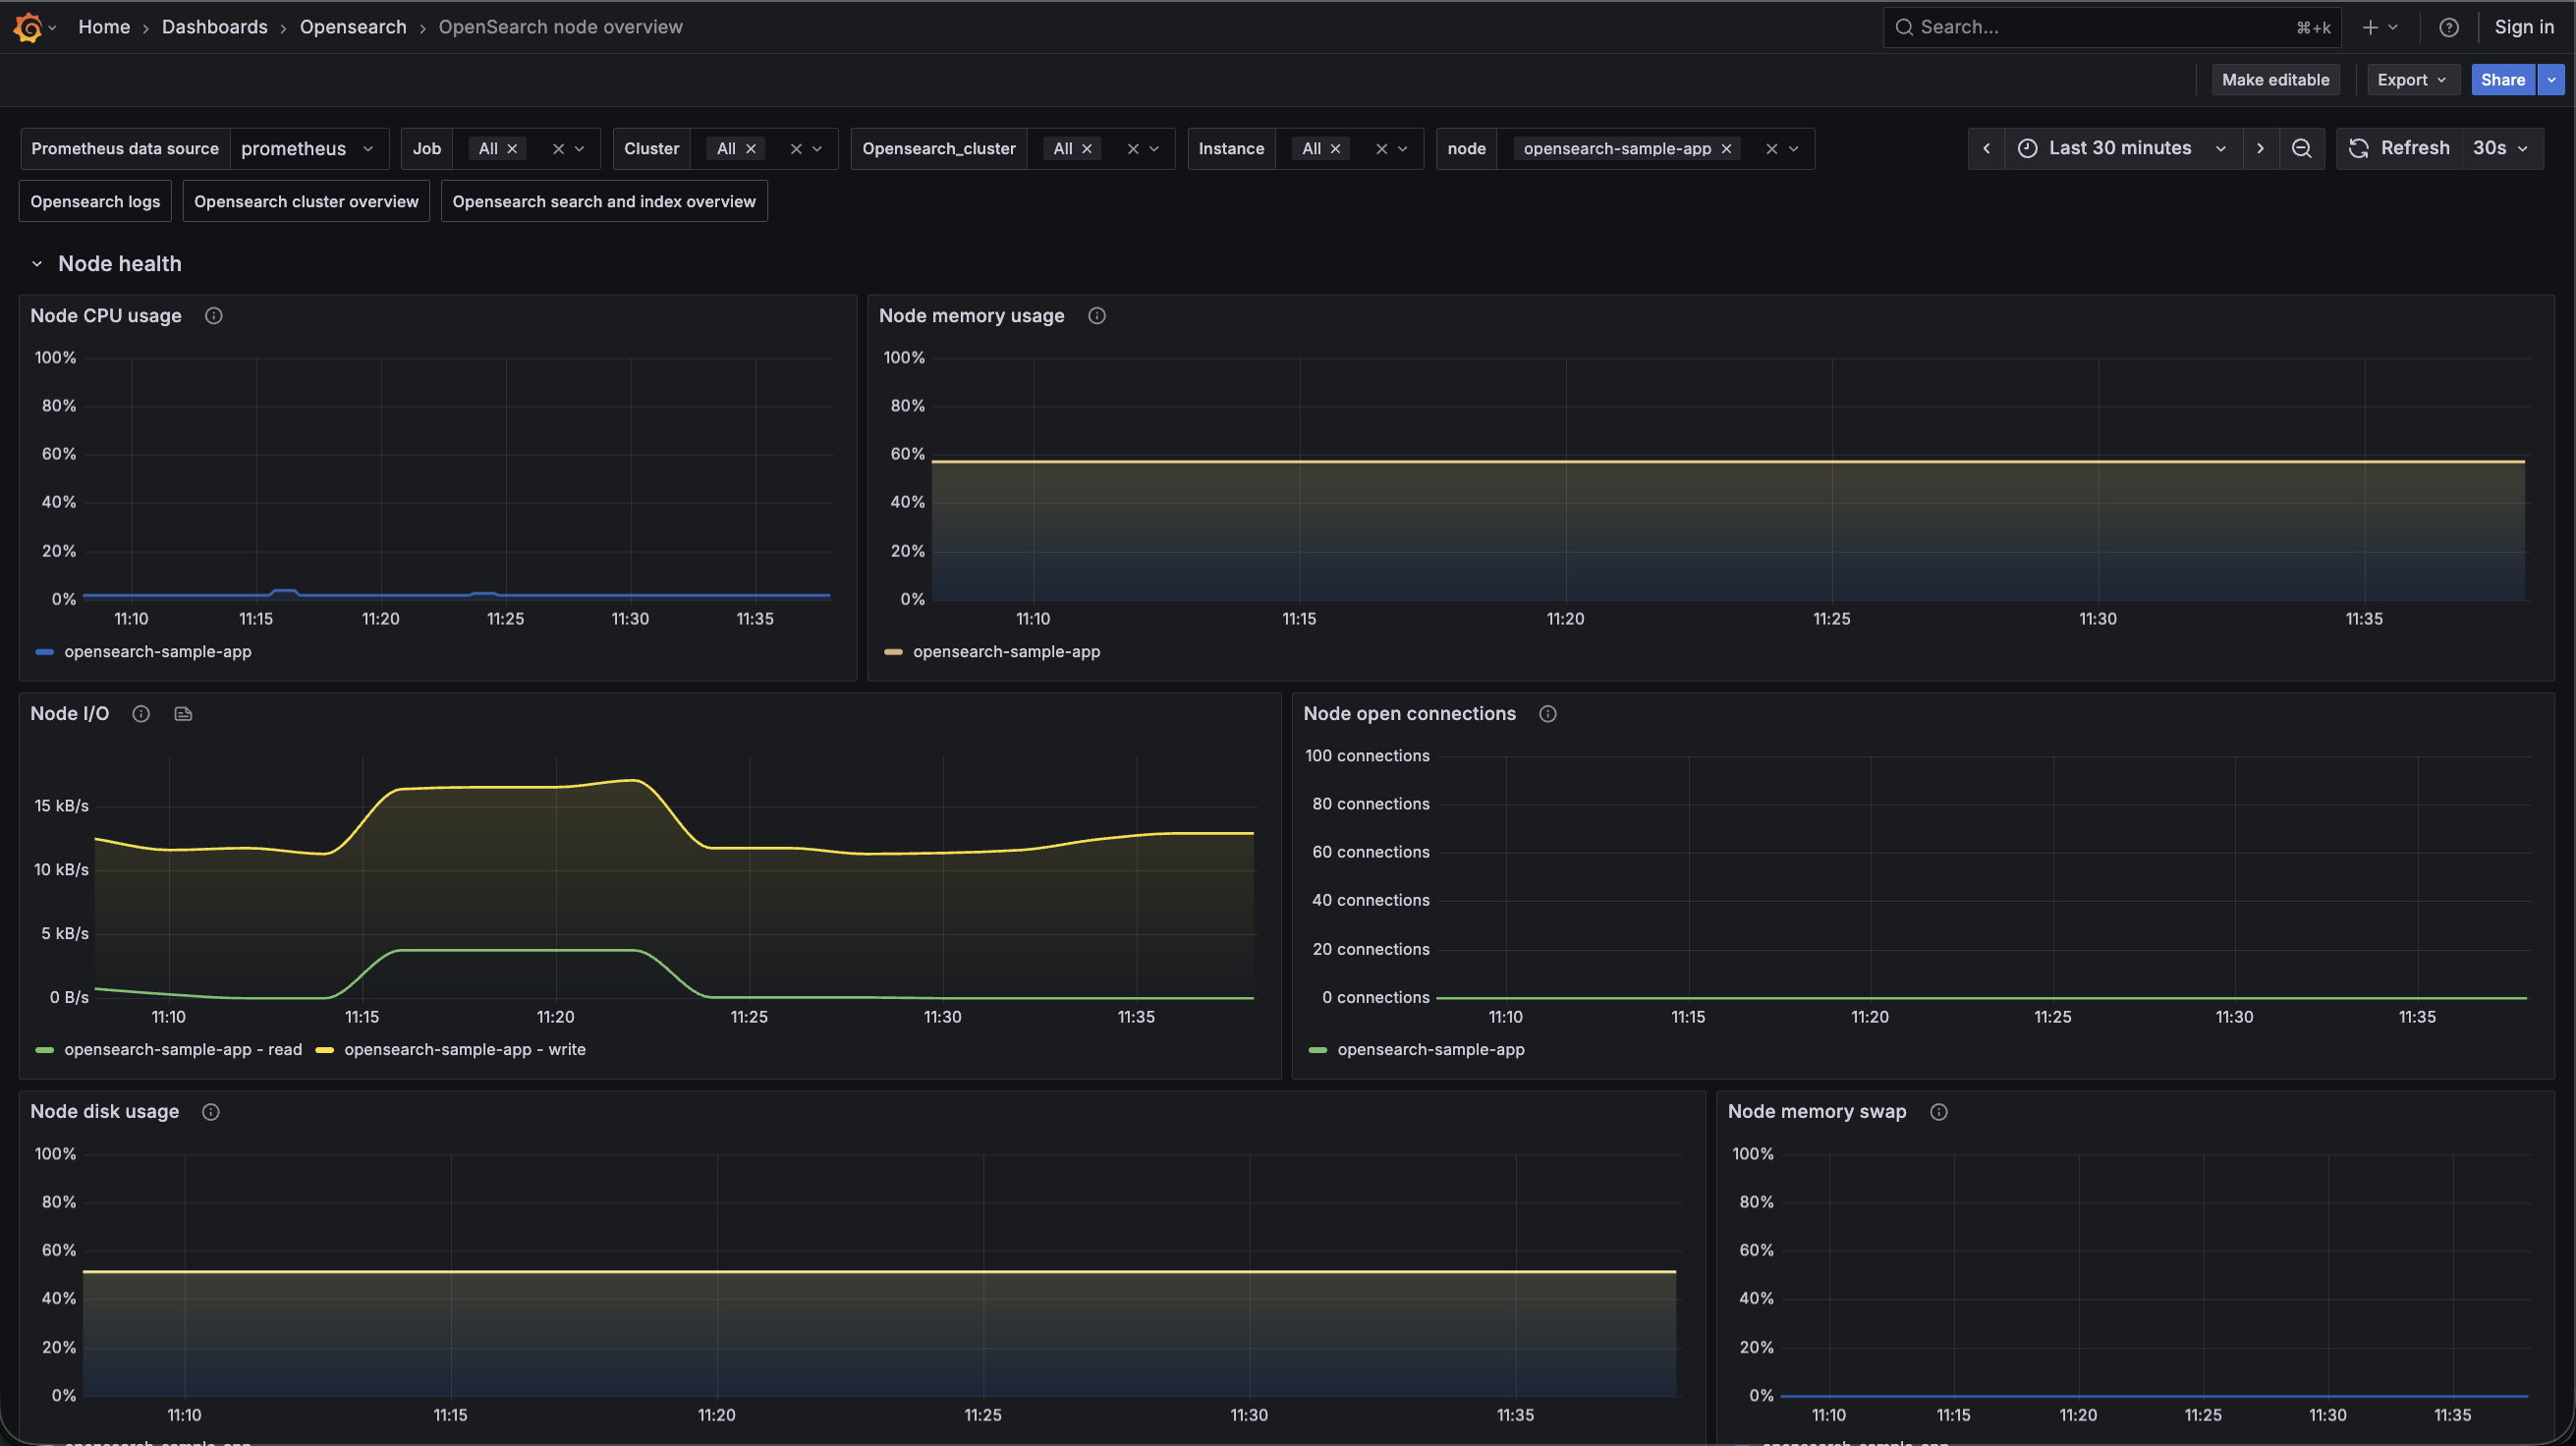Open Node I/O panel links icon
Screen dimensions: 2576x1446
pyautogui.click(x=183, y=714)
